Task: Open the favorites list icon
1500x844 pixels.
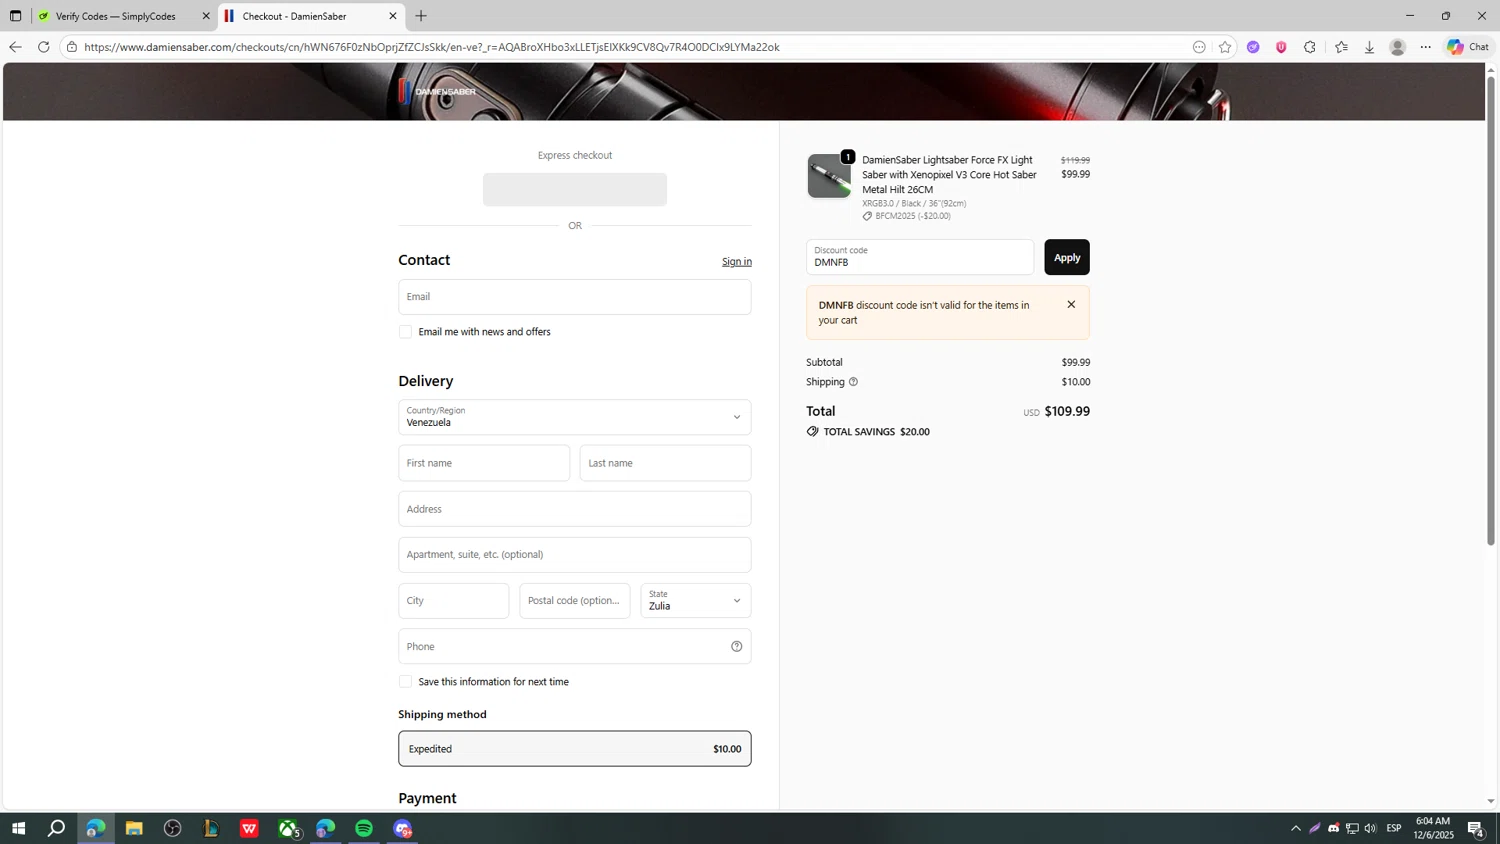Action: click(1341, 47)
